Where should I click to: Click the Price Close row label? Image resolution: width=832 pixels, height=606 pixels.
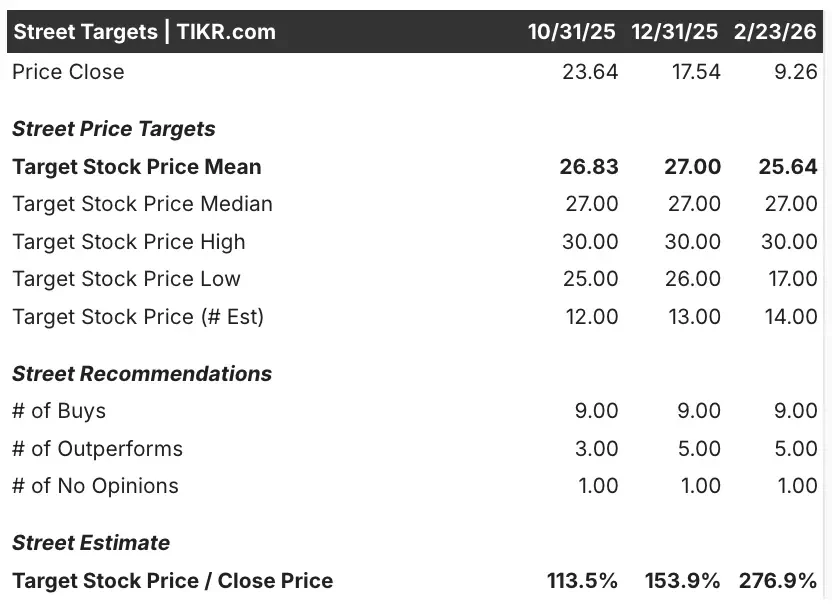(68, 72)
